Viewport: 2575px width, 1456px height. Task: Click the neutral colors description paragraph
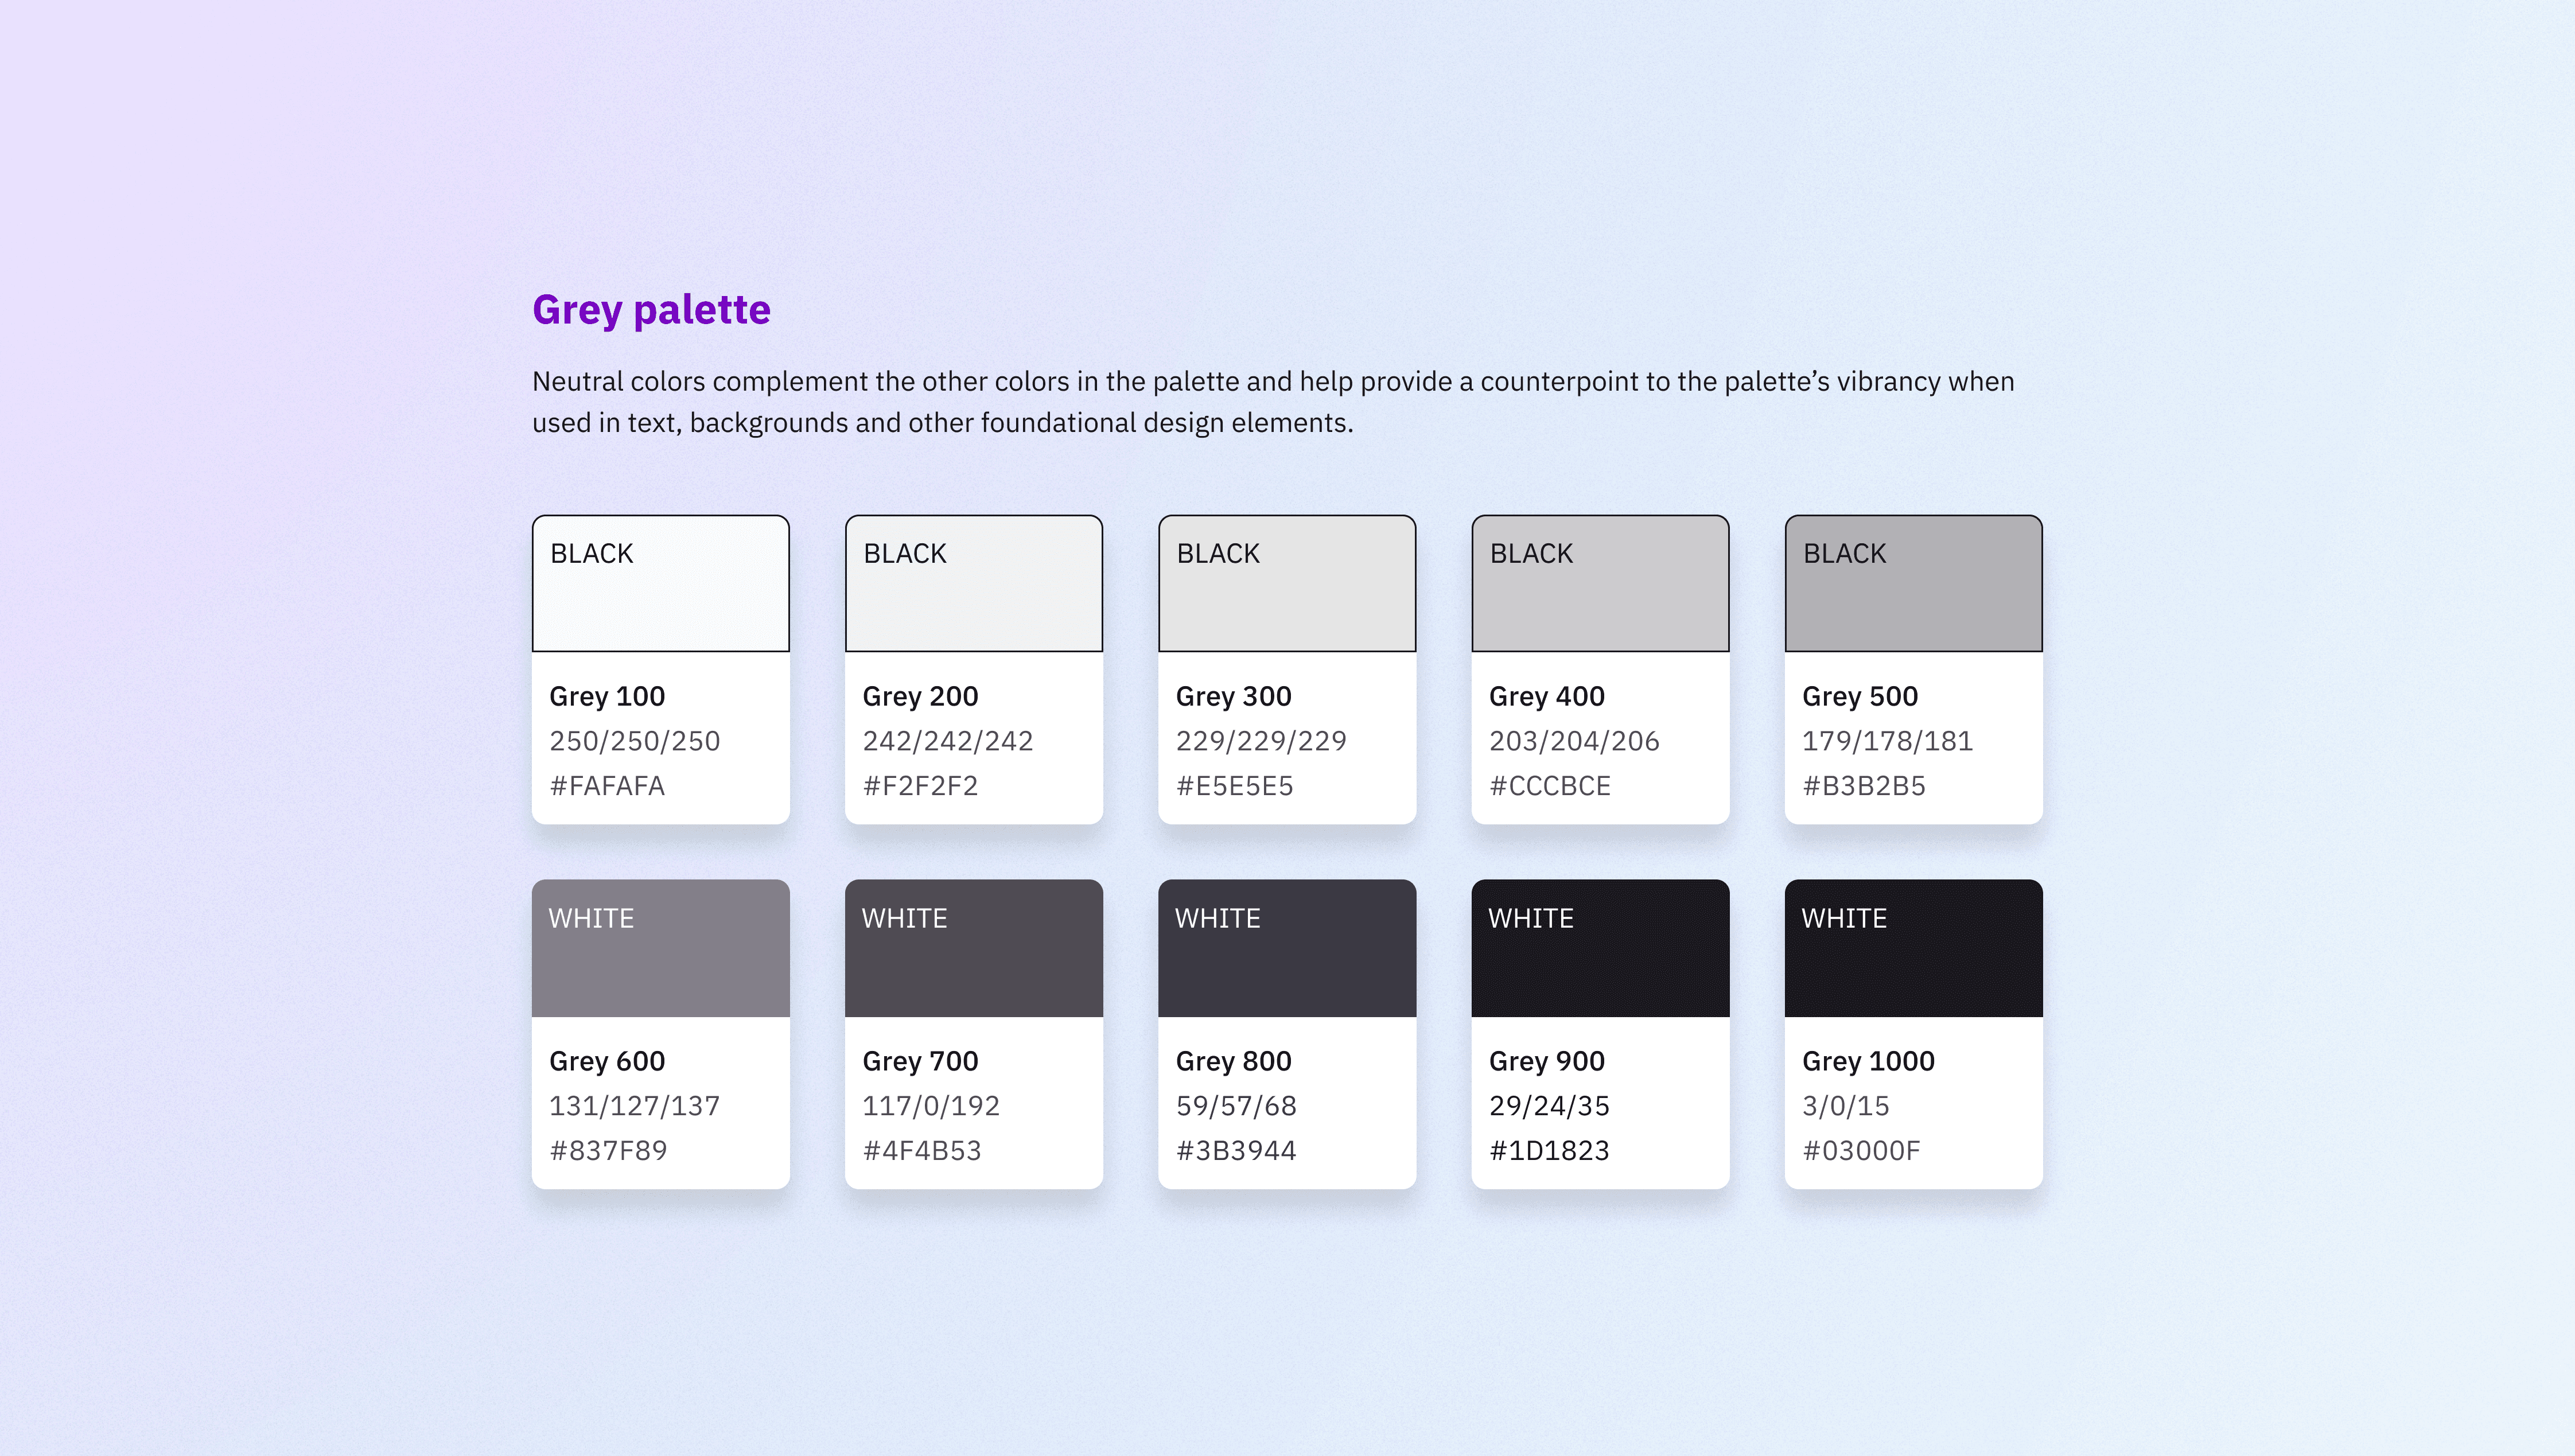point(1272,402)
